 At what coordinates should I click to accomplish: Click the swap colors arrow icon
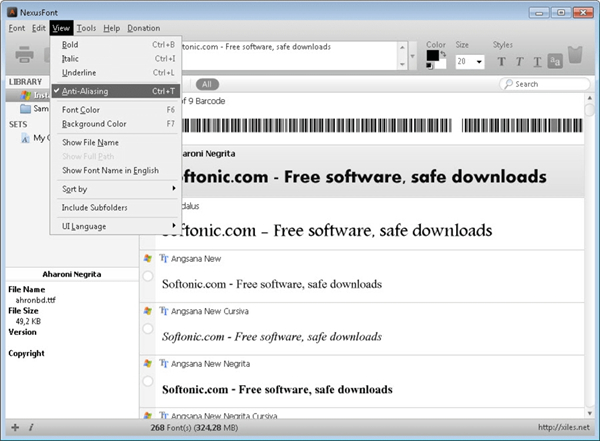coord(442,55)
